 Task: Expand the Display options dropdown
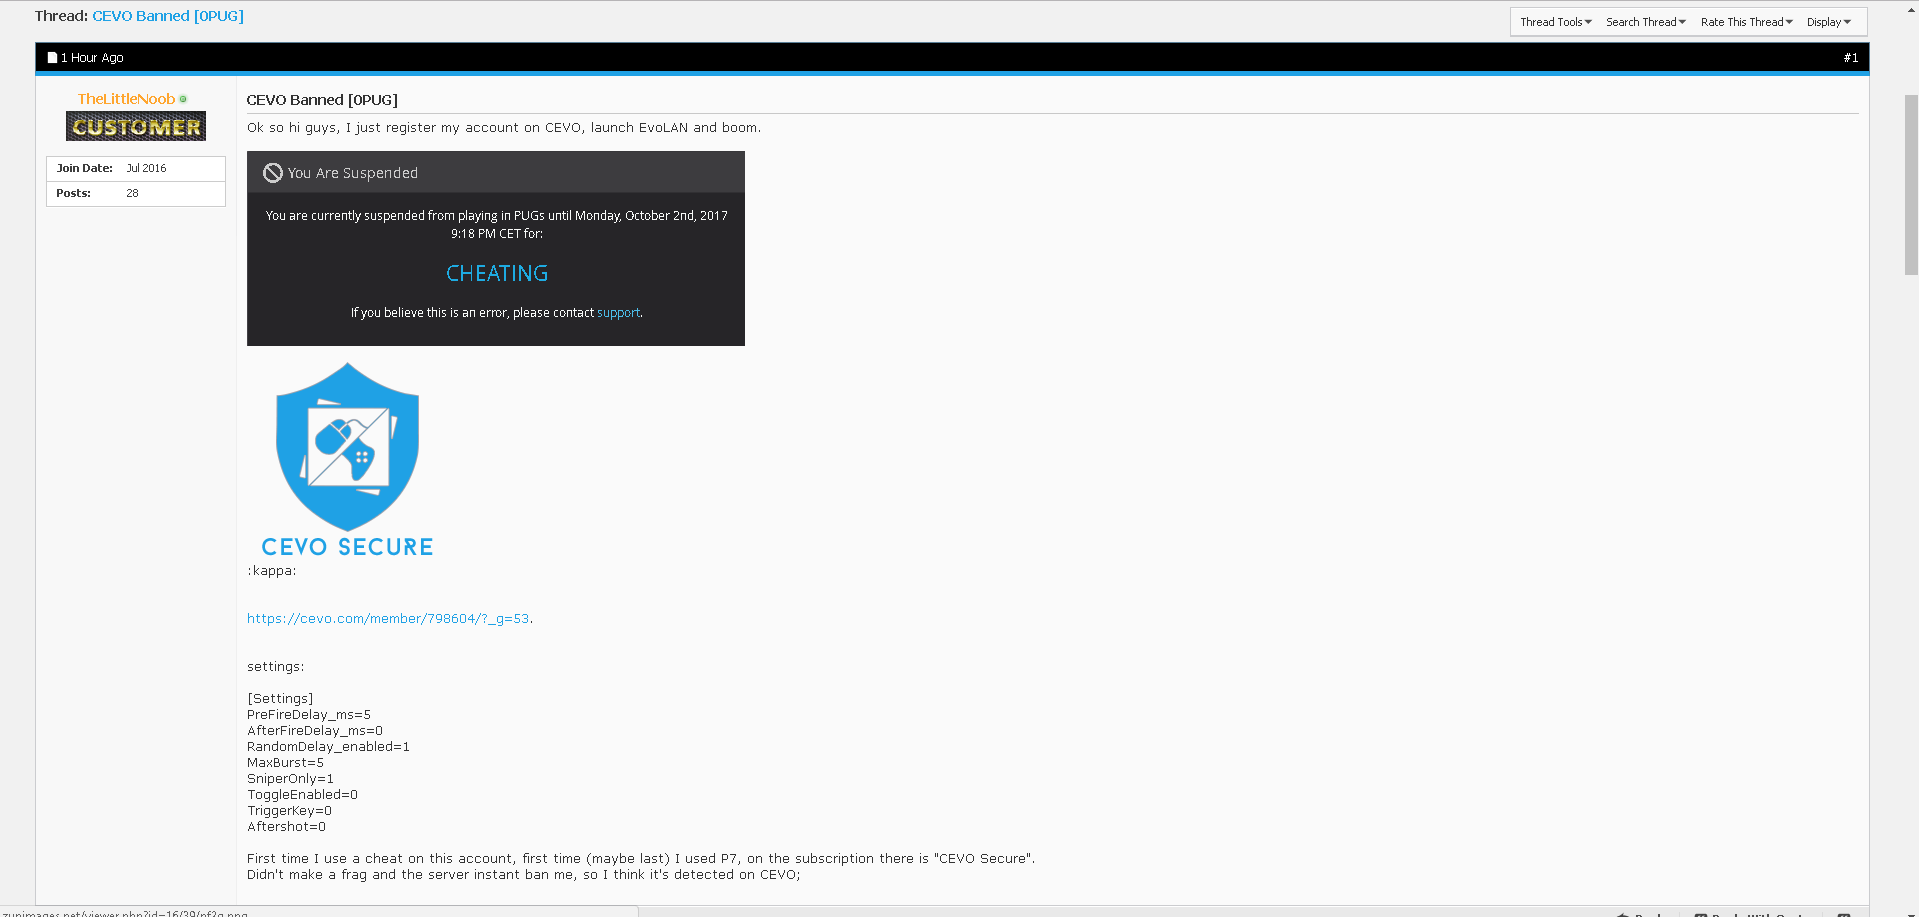point(1828,22)
